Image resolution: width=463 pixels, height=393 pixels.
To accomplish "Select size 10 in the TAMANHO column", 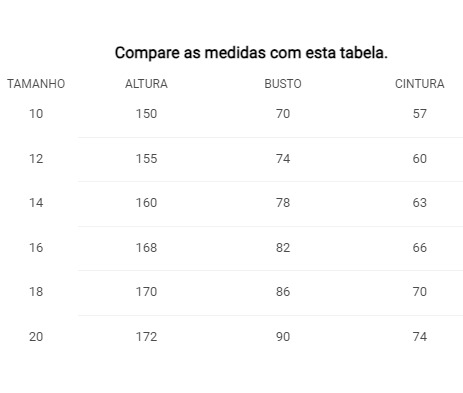I will [36, 114].
